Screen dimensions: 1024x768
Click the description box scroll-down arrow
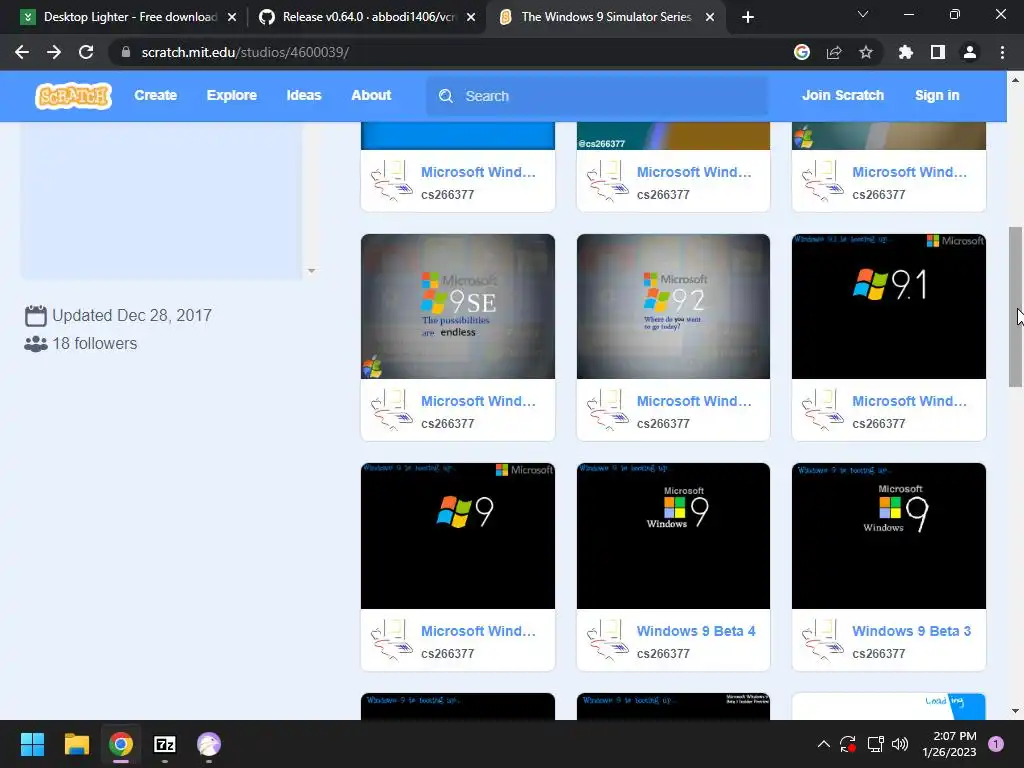[x=312, y=270]
